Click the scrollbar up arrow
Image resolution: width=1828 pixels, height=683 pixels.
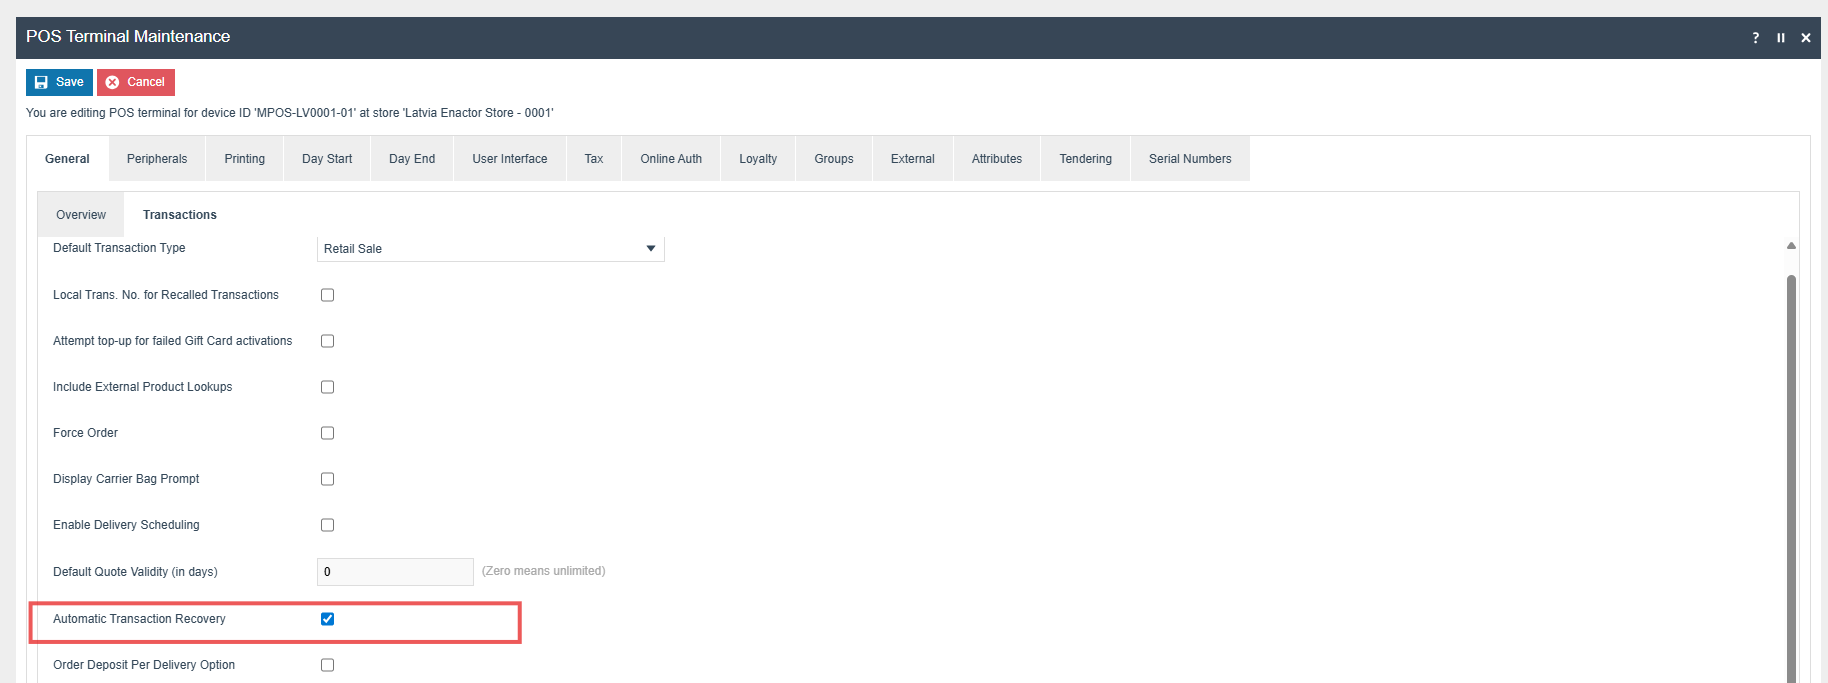pyautogui.click(x=1791, y=245)
